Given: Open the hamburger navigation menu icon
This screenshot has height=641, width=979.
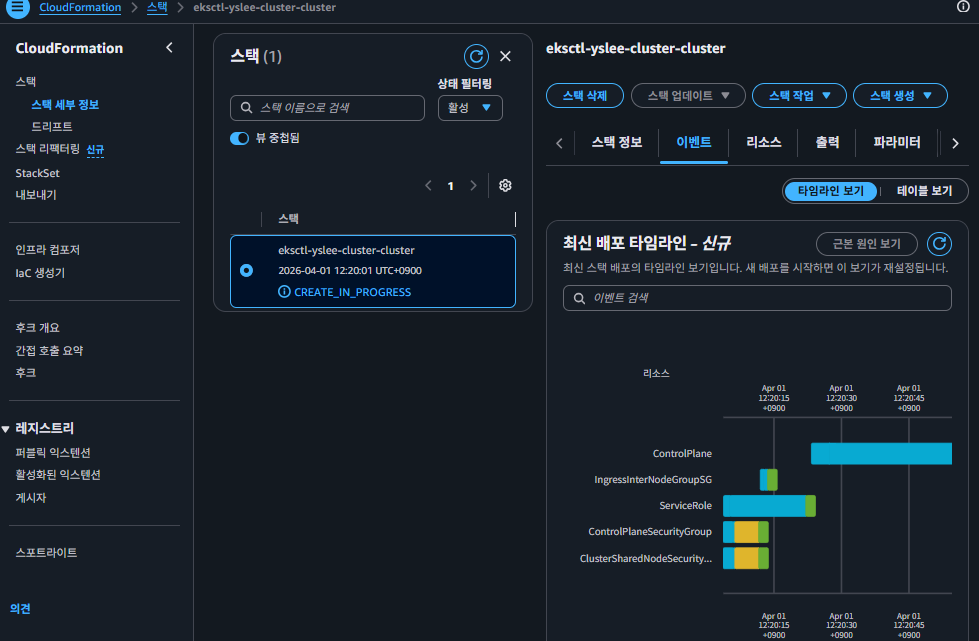Looking at the screenshot, I should pos(17,7).
